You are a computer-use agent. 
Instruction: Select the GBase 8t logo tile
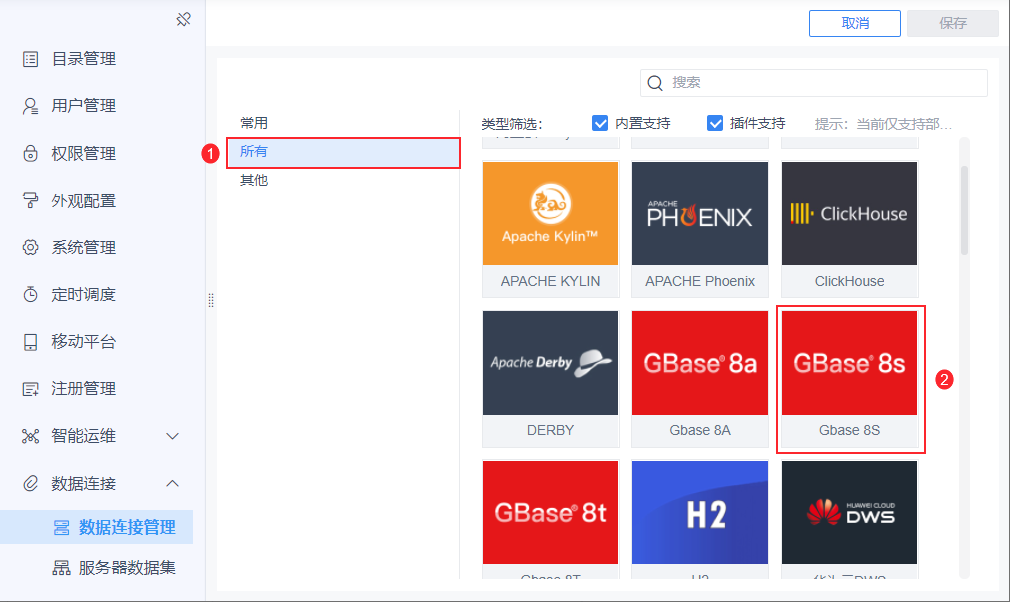coord(550,513)
